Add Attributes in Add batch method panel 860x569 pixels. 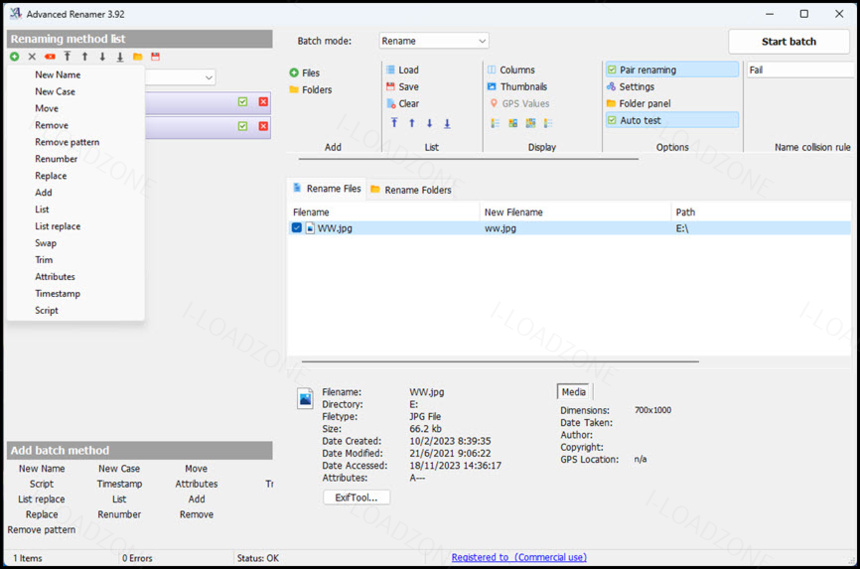tap(196, 484)
